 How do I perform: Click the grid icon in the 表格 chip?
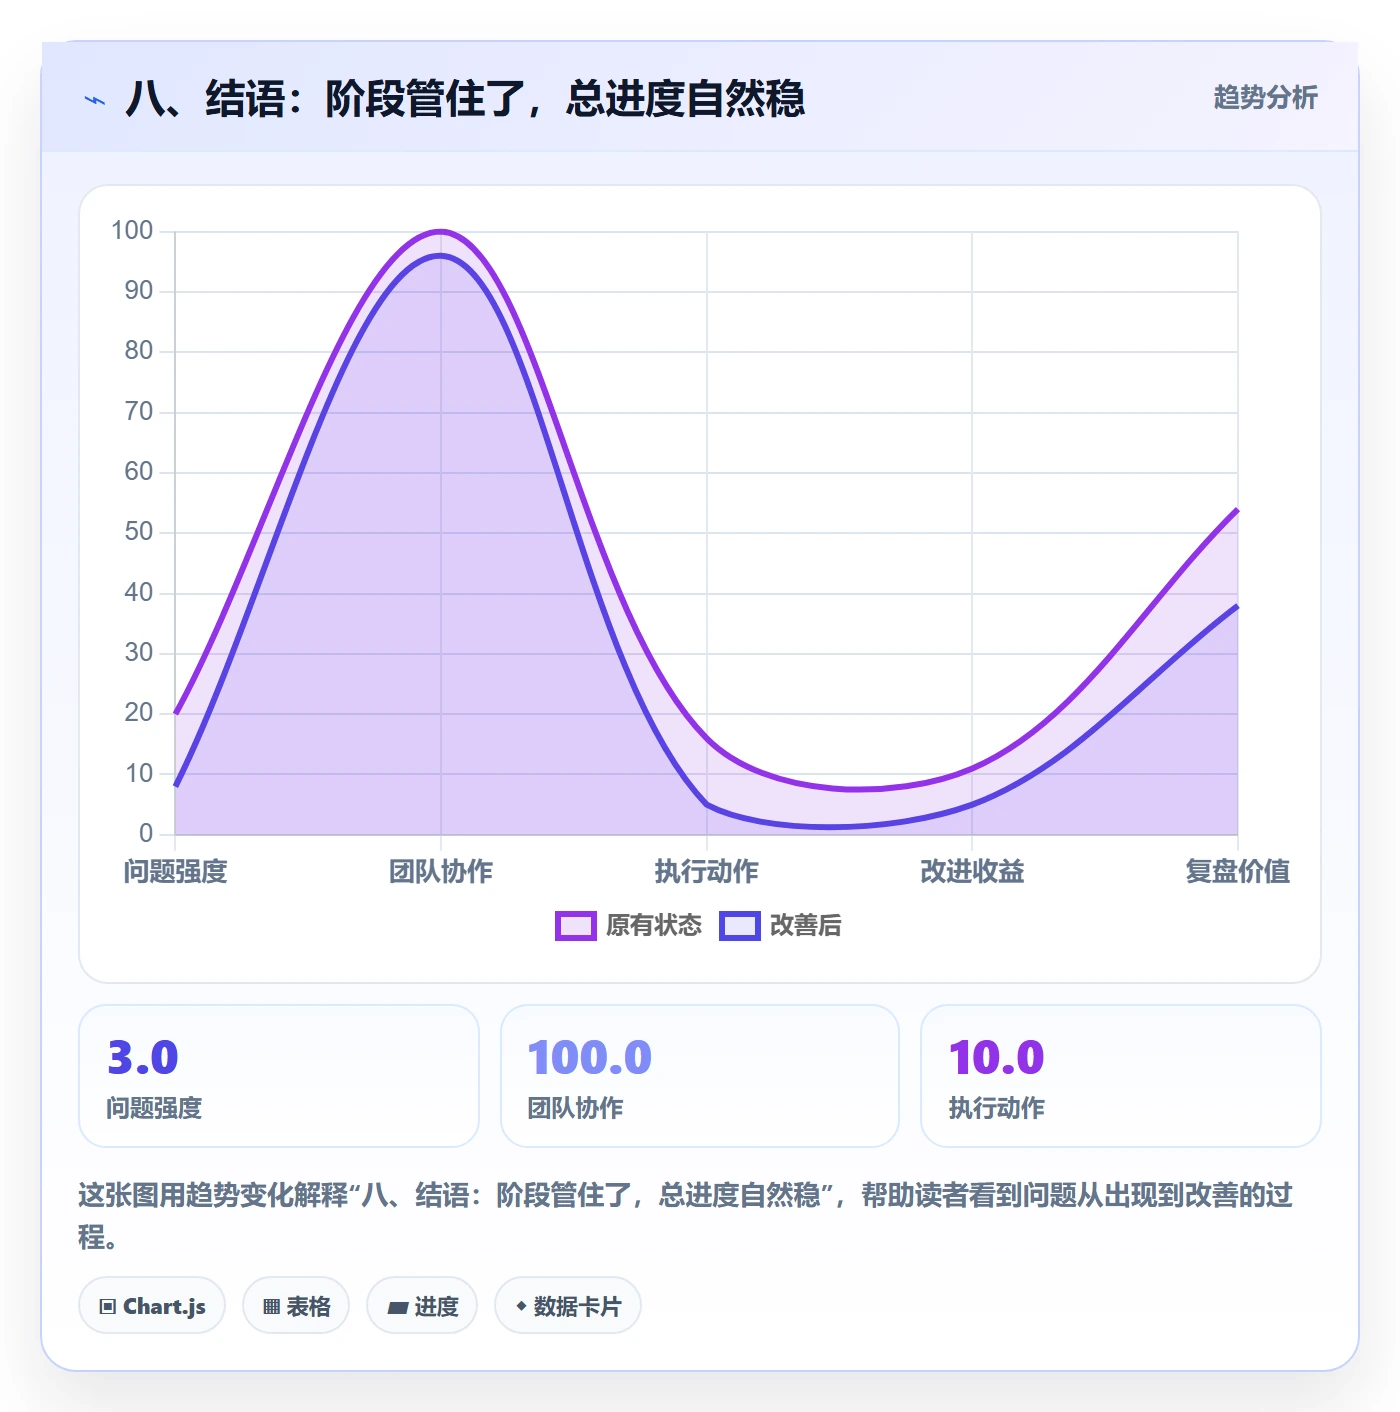[x=271, y=1307]
